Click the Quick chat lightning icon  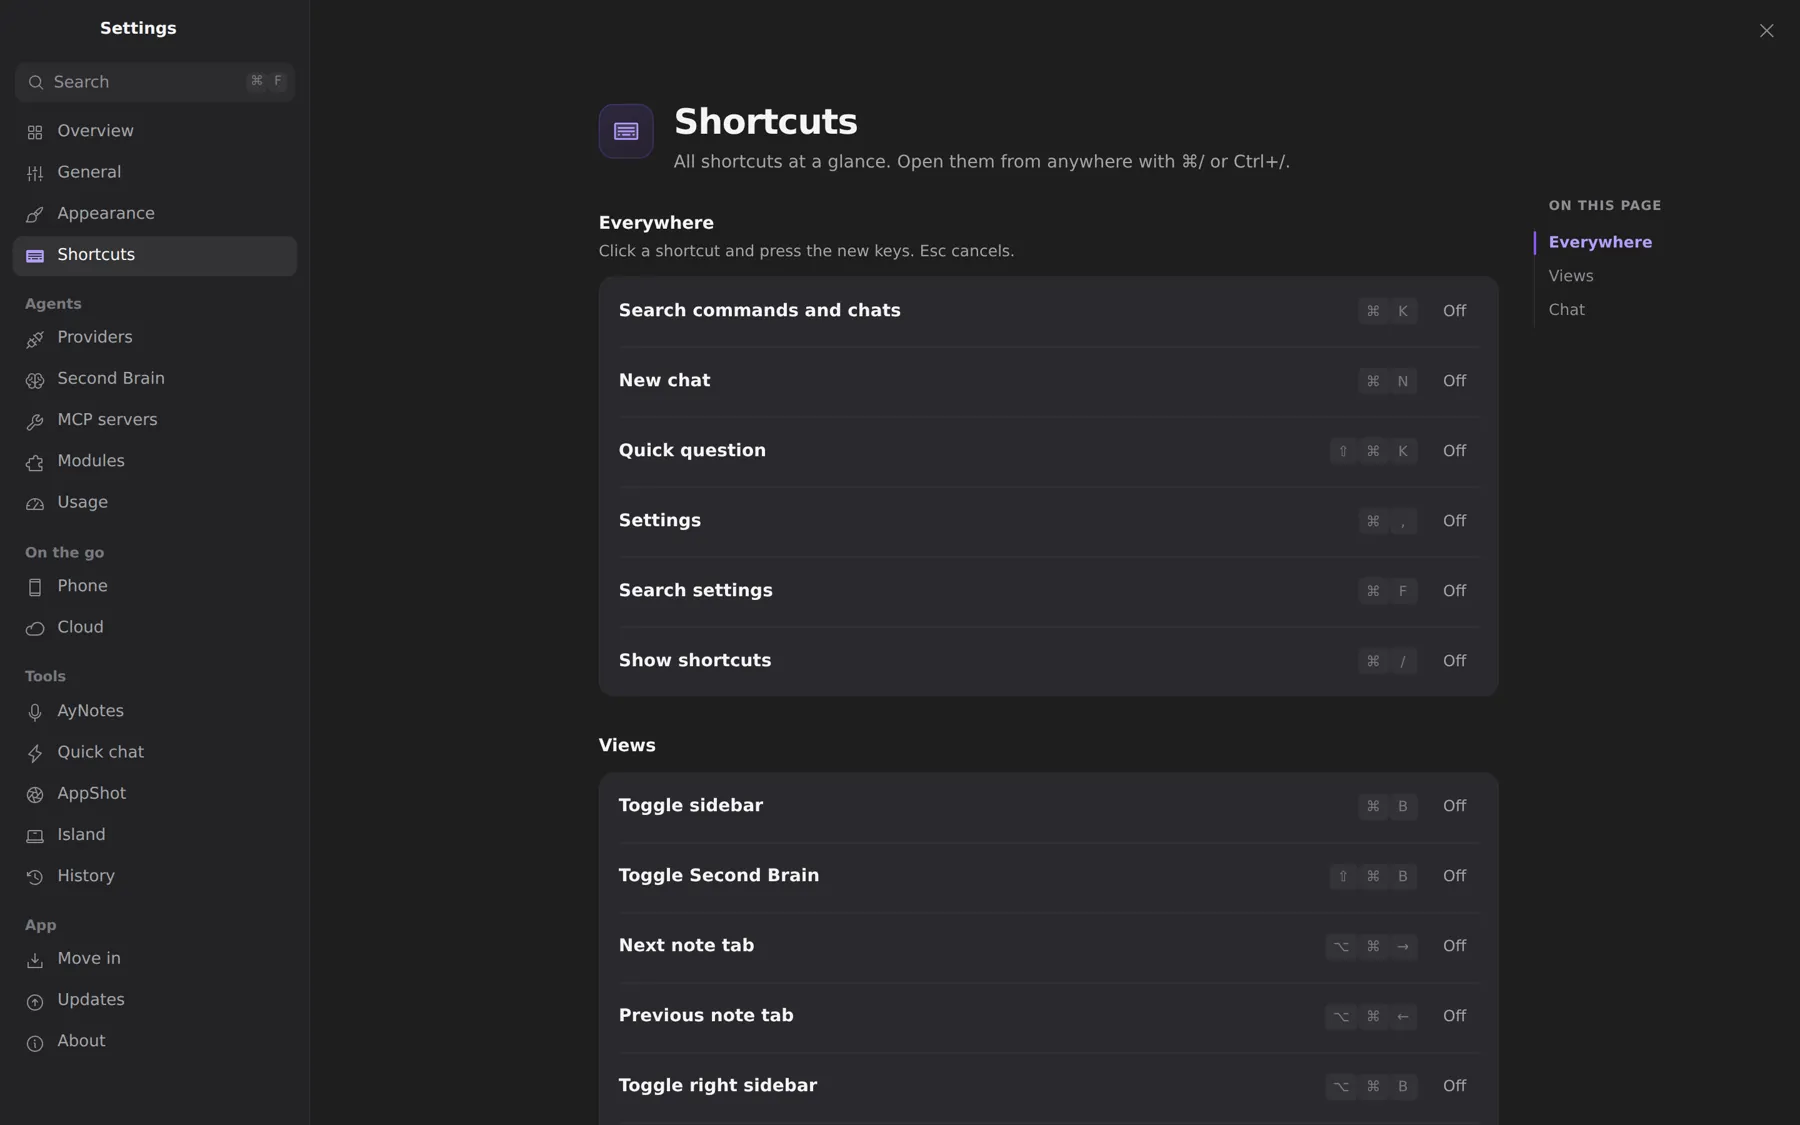pos(35,753)
